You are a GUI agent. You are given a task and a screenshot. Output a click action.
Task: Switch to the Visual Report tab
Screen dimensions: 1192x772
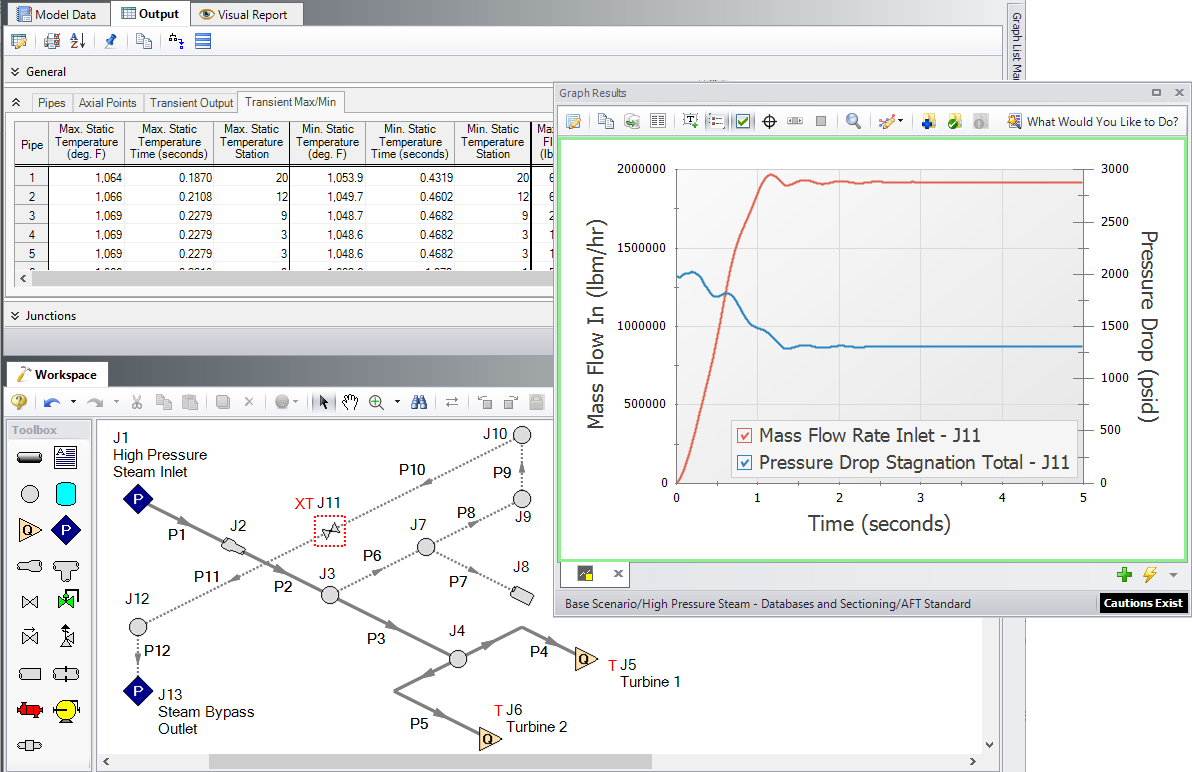tap(243, 14)
